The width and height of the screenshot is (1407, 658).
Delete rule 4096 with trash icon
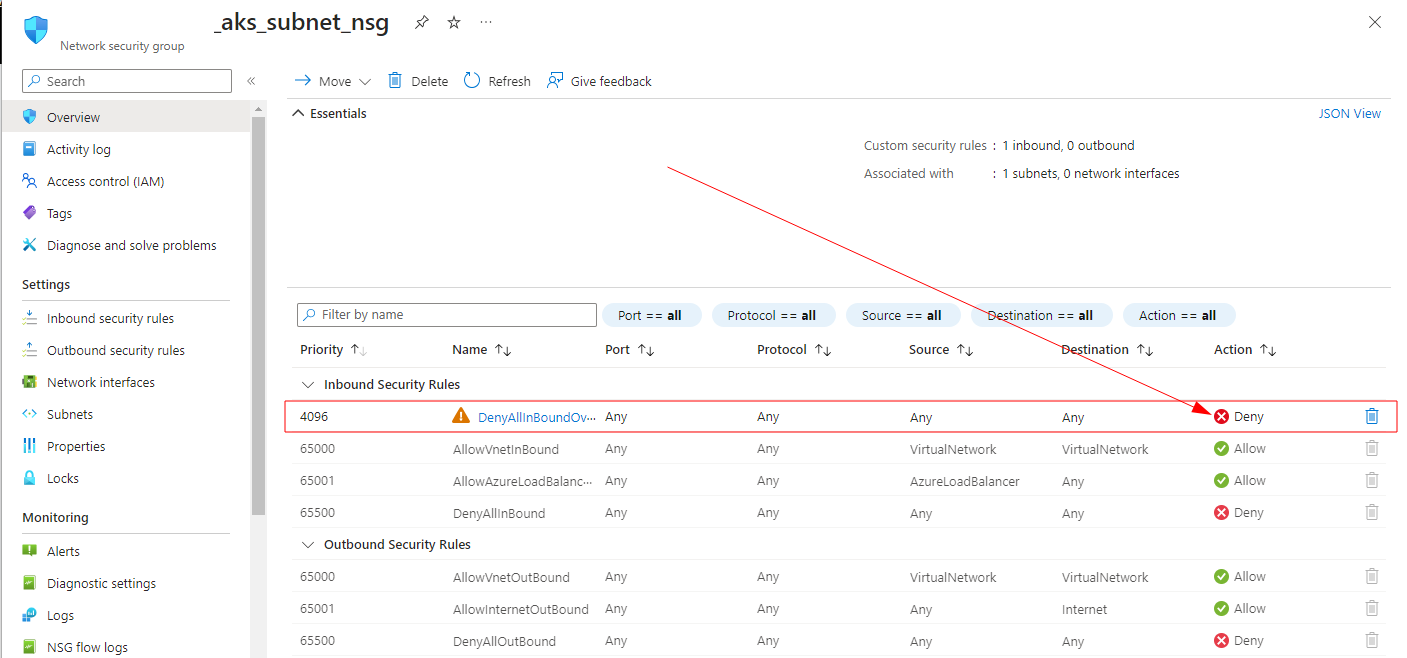[1372, 416]
